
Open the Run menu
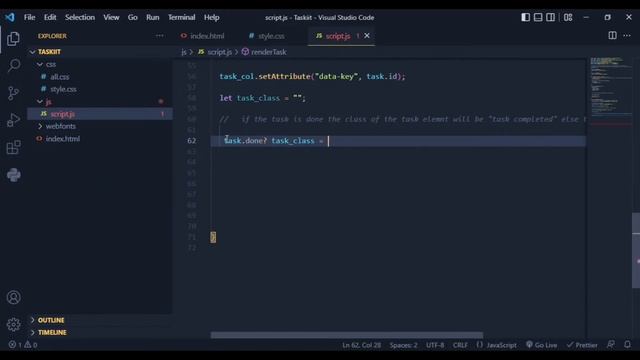[153, 17]
